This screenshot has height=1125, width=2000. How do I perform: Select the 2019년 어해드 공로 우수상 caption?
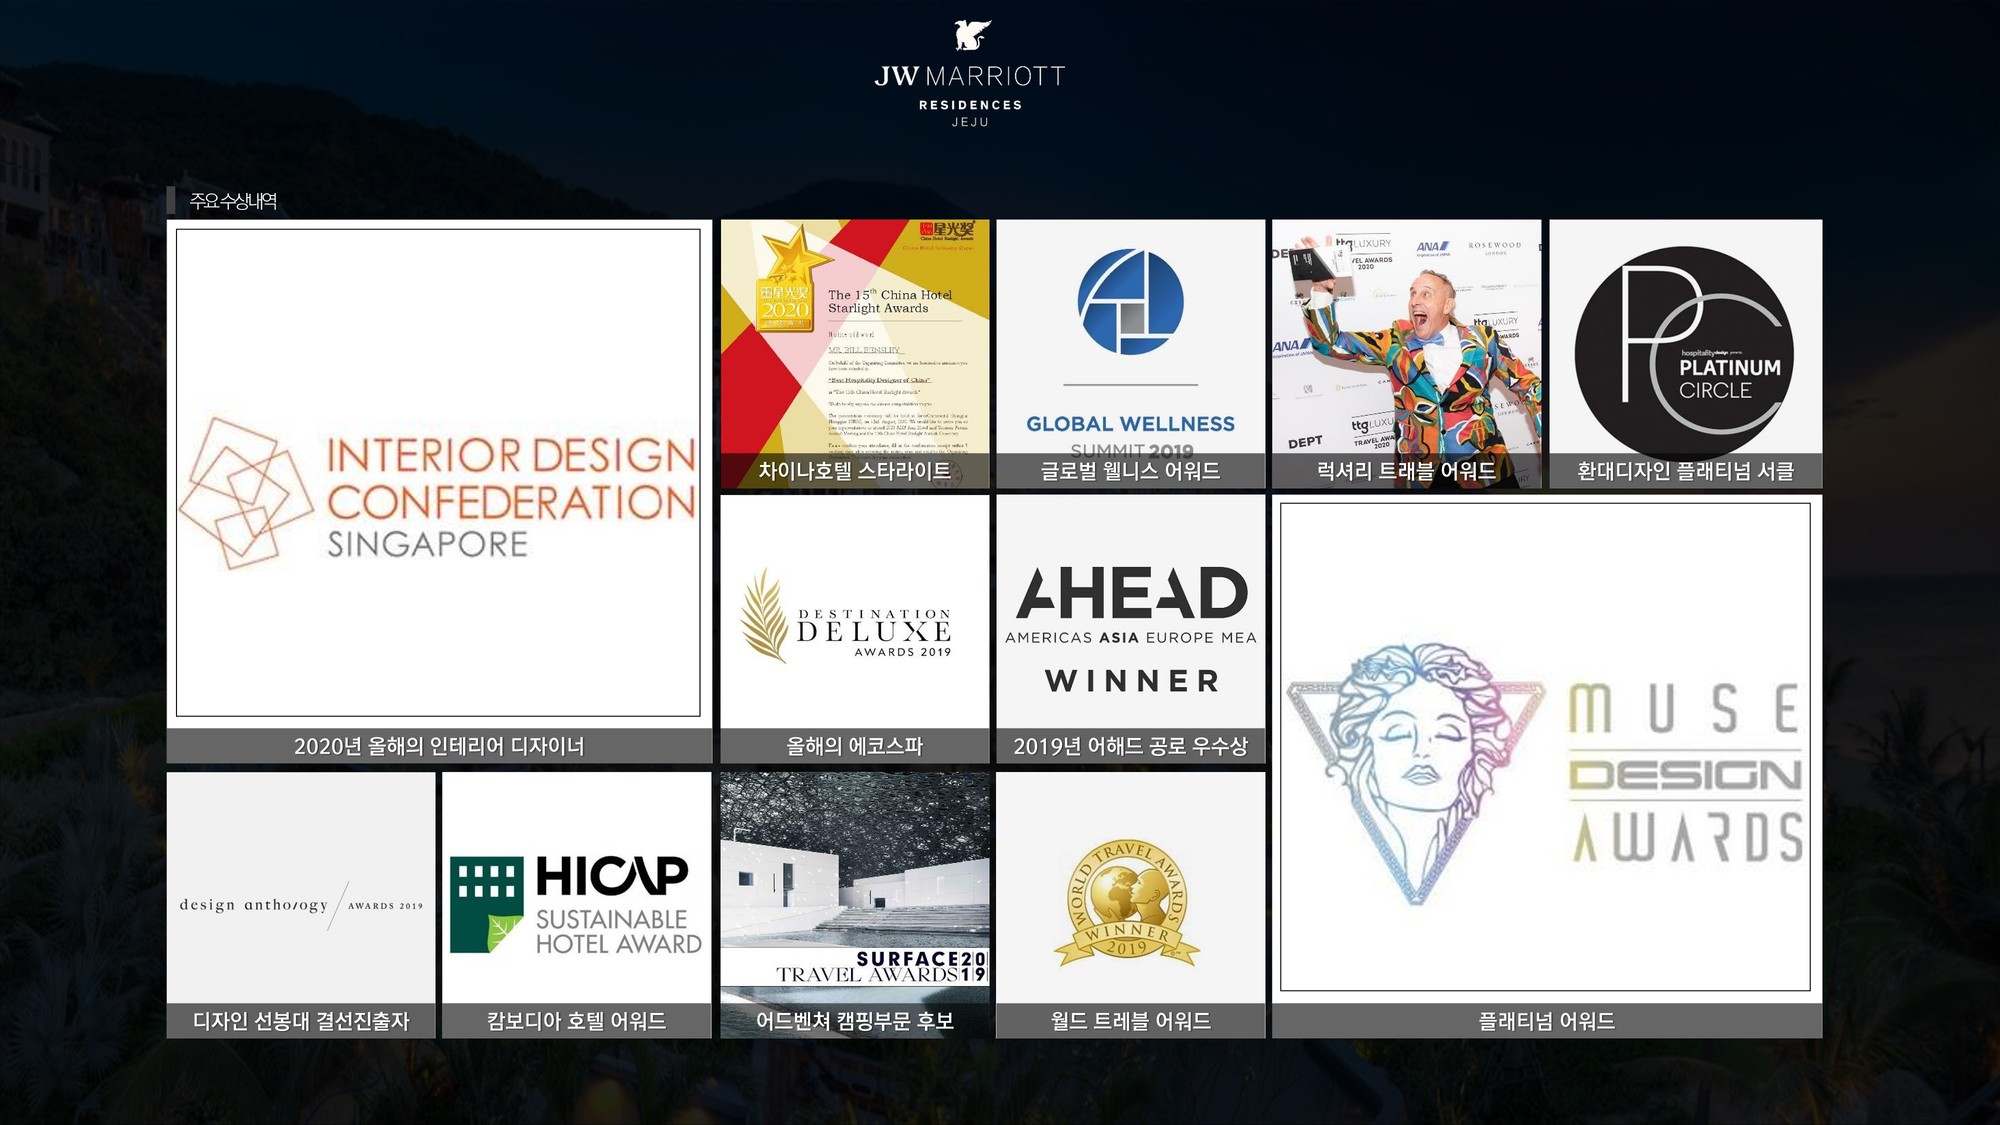pos(1131,746)
